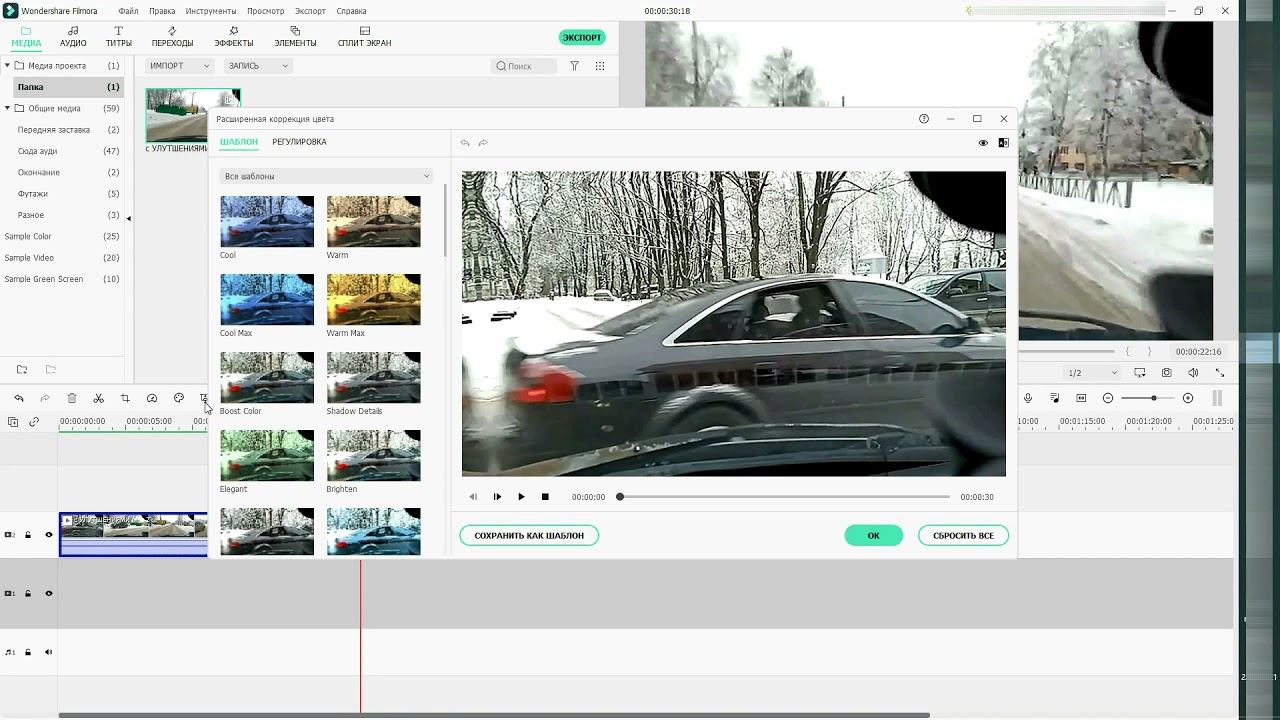Screen dimensions: 1280x720
Task: Take a snapshot with the camera icon
Action: [1167, 373]
